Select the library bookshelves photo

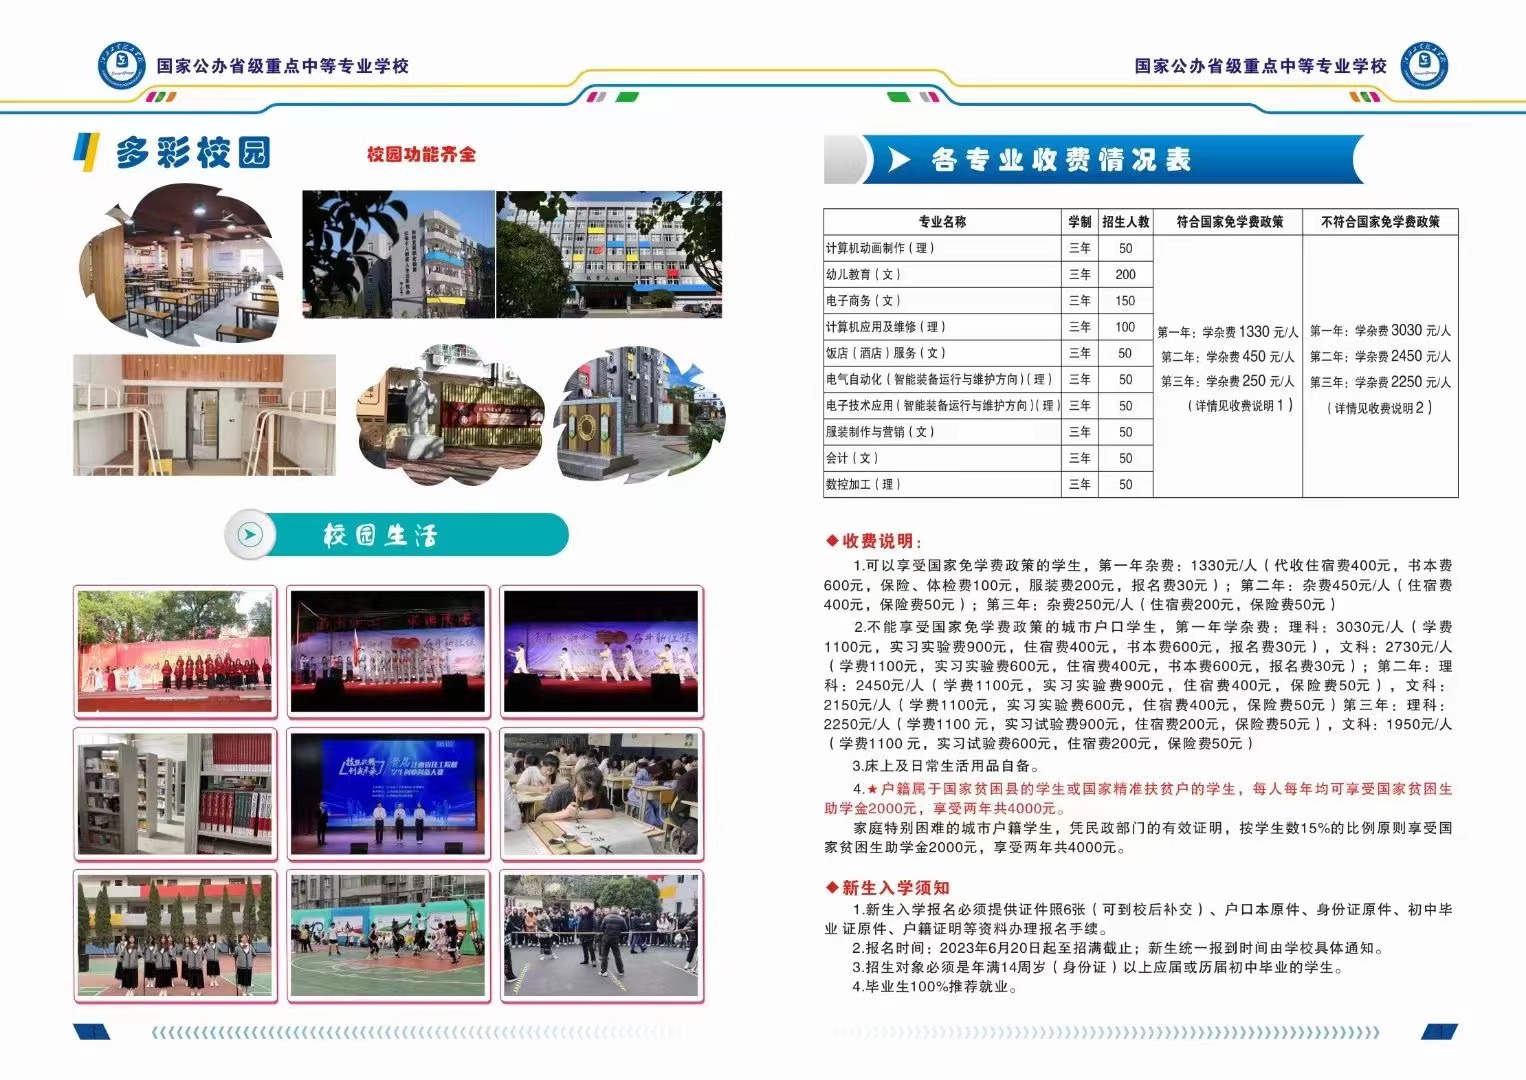[x=175, y=794]
